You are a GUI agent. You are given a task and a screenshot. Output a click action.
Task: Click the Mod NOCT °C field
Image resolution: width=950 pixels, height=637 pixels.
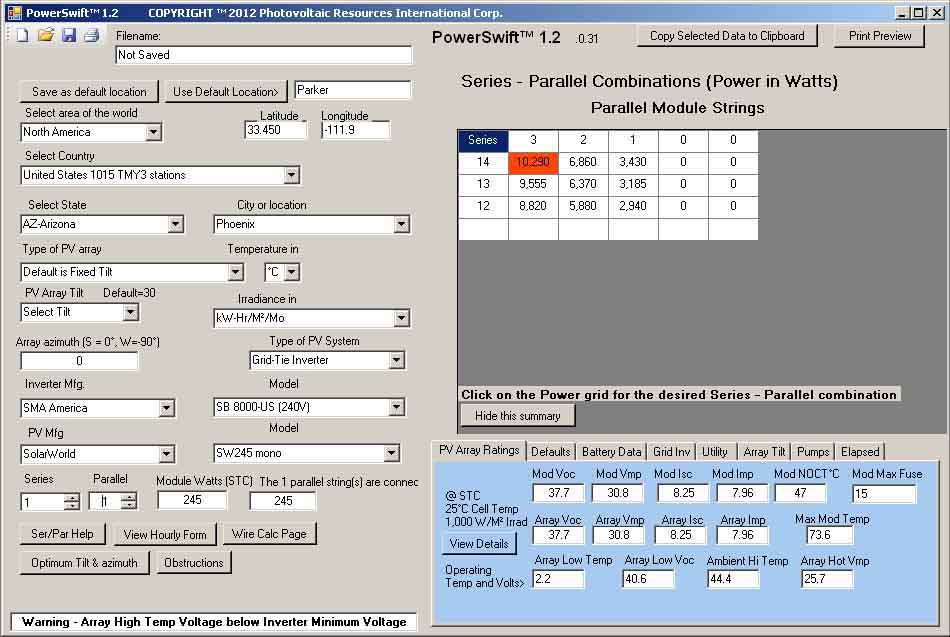click(800, 493)
